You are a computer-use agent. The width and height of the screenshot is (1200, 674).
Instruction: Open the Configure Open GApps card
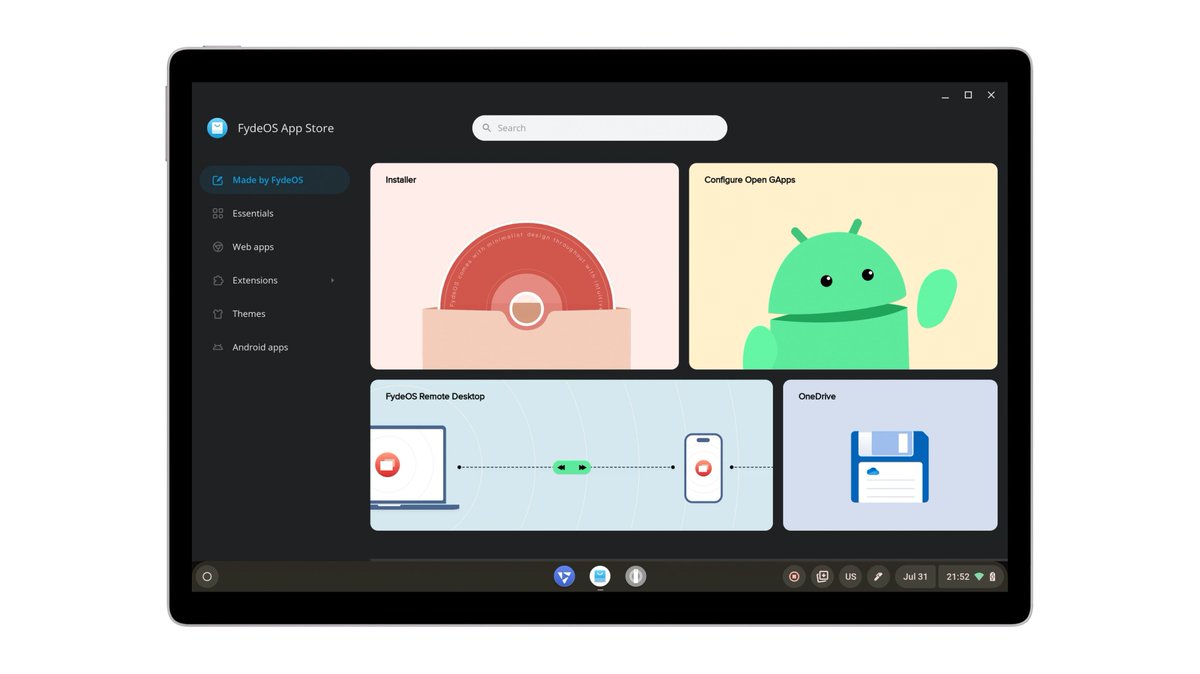click(843, 266)
